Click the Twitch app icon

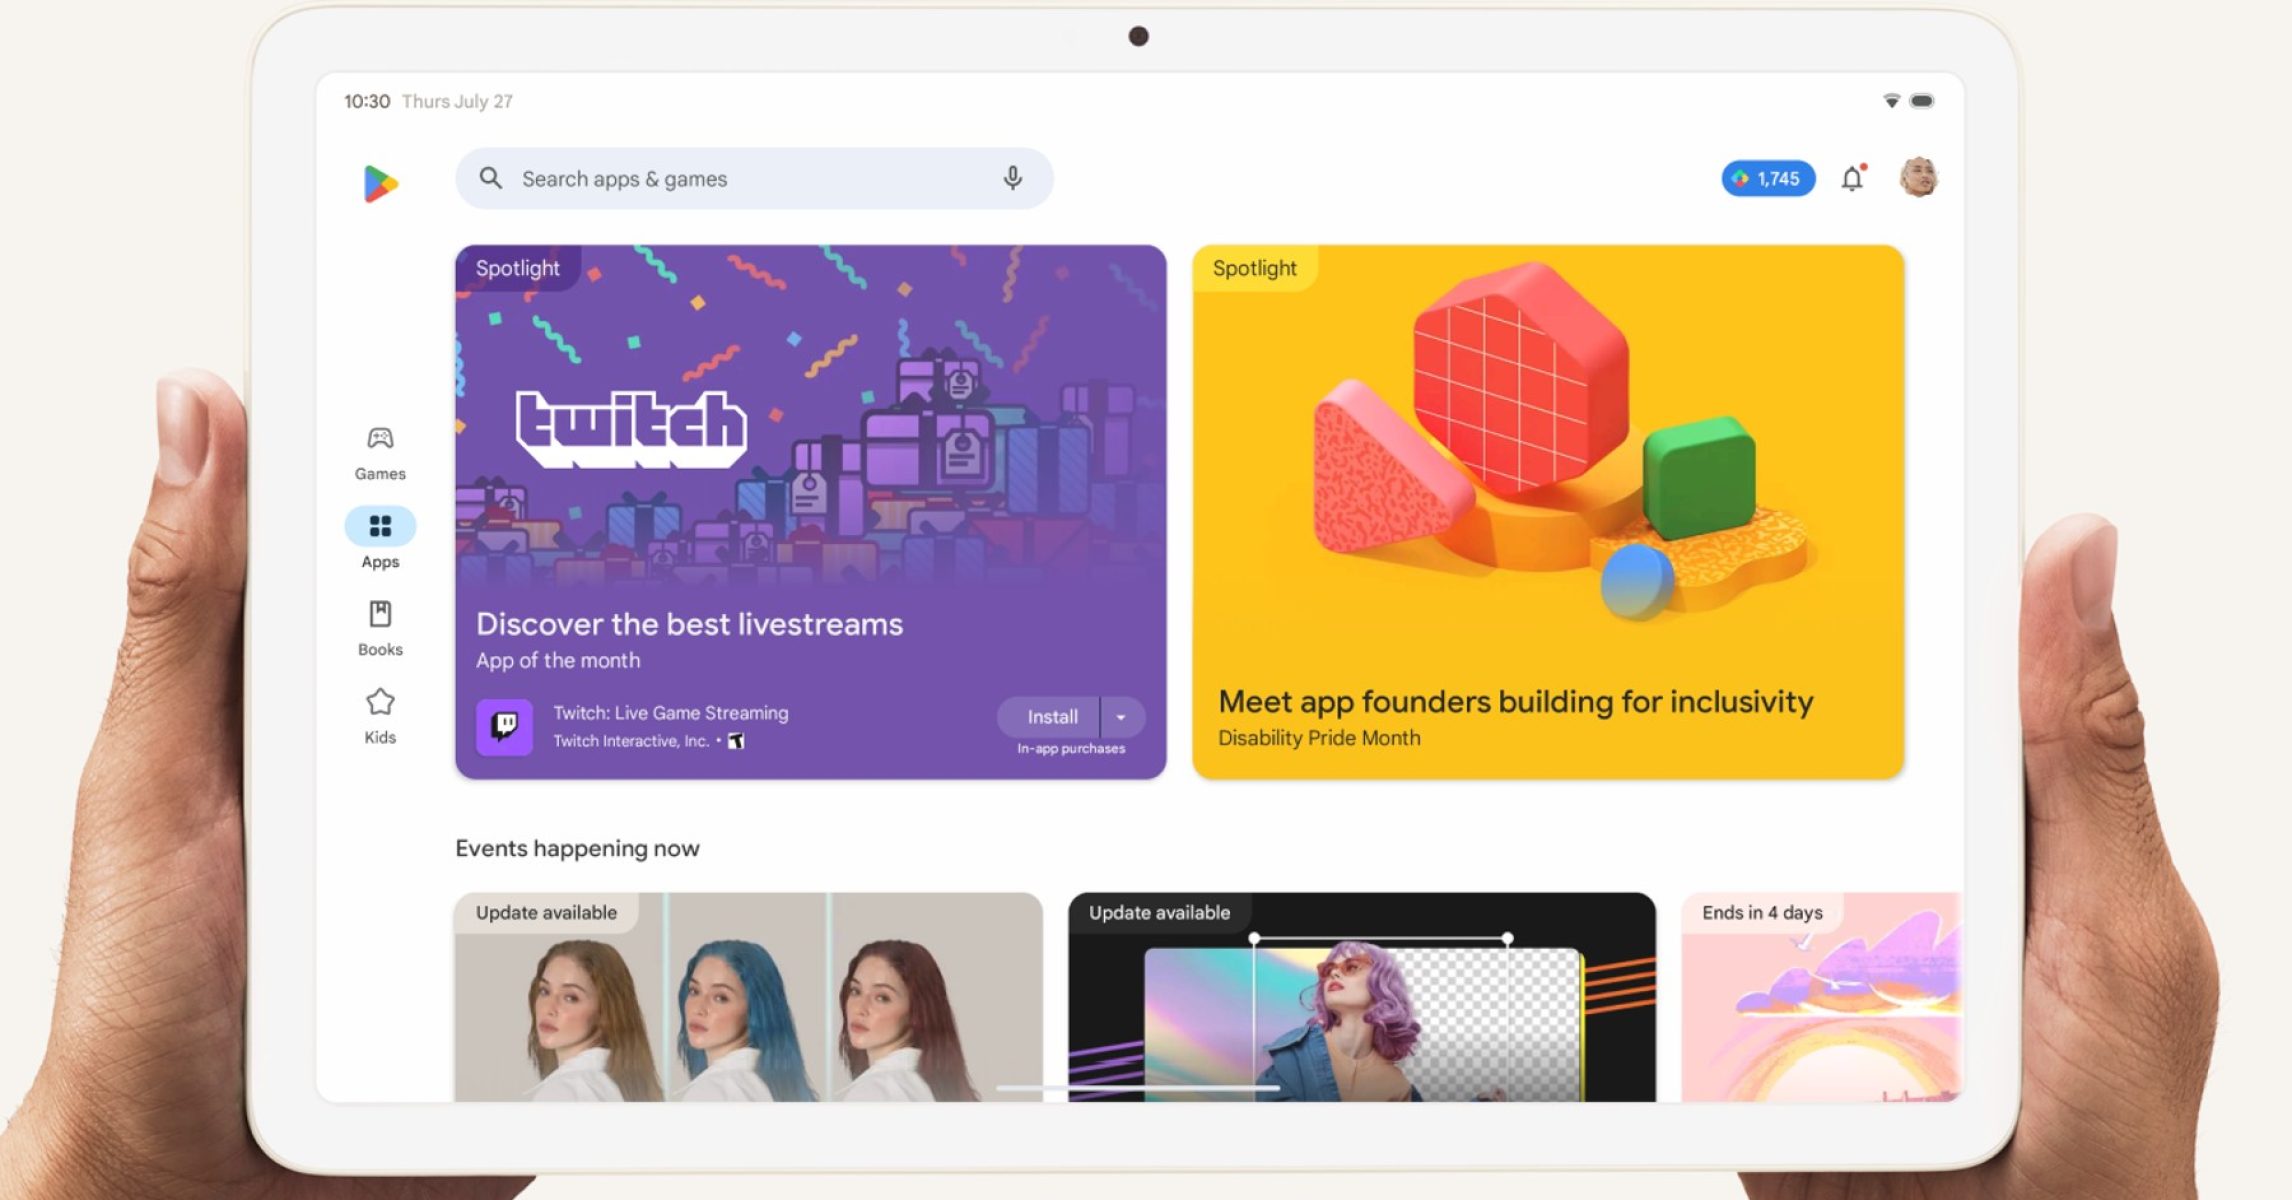click(x=504, y=726)
